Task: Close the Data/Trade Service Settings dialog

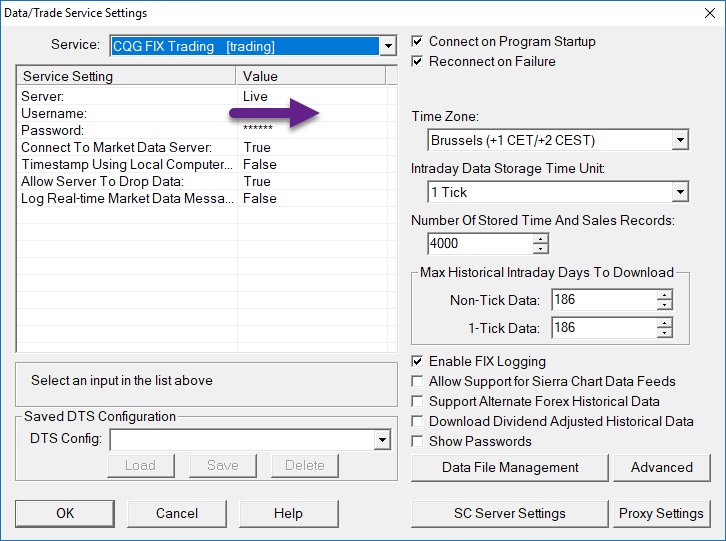Action: [710, 13]
